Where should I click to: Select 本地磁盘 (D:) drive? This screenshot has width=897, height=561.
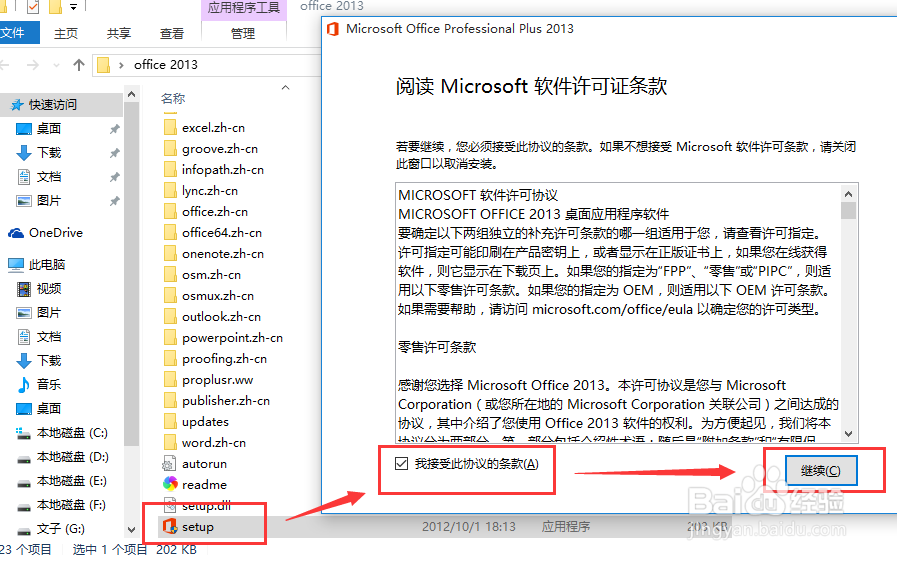pos(73,457)
